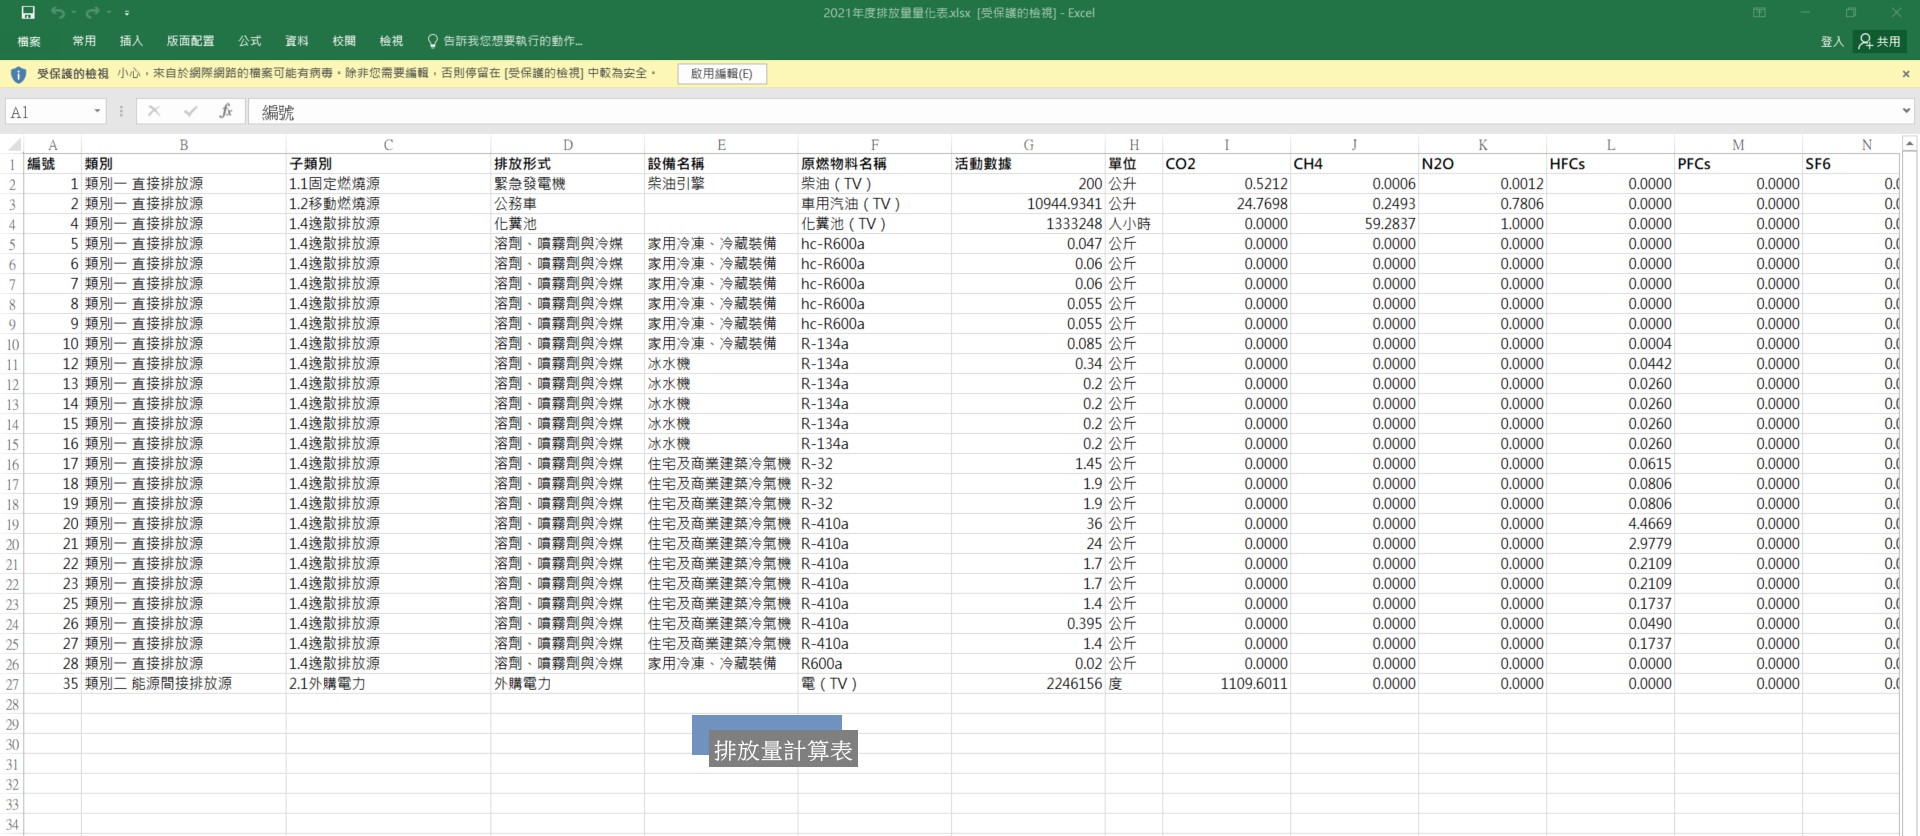Click the lightbulb Tell Me search box

505,41
